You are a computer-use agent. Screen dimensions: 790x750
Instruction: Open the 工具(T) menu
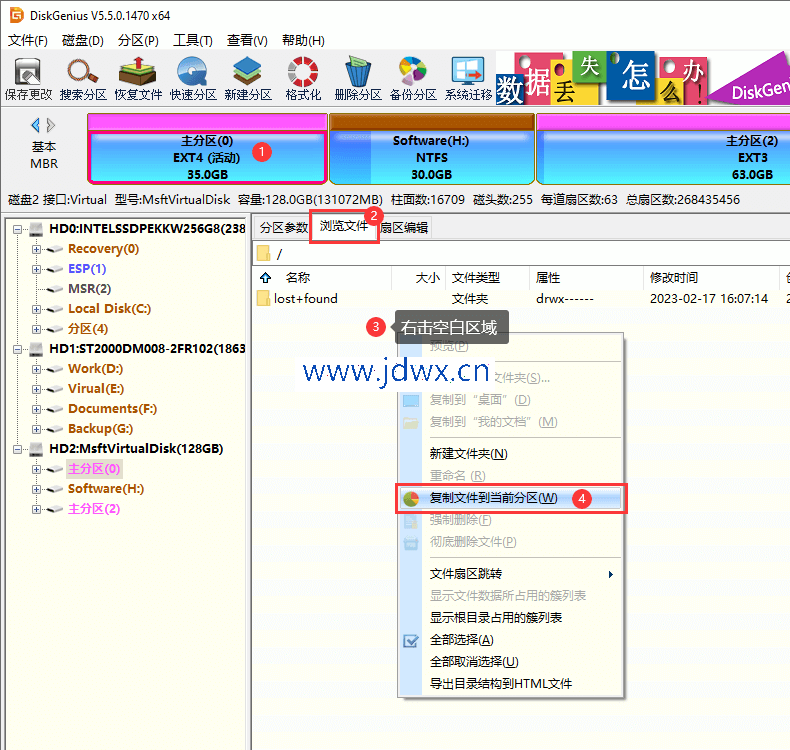tap(192, 40)
